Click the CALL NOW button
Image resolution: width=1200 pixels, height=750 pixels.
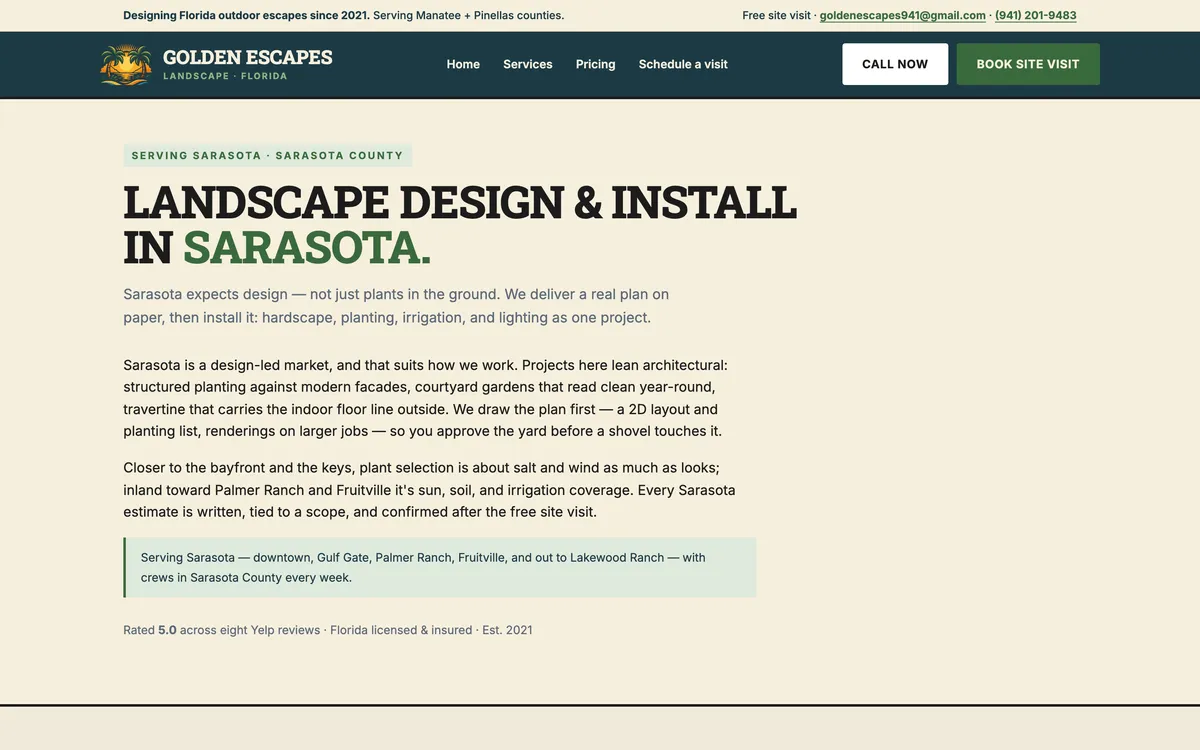(895, 64)
